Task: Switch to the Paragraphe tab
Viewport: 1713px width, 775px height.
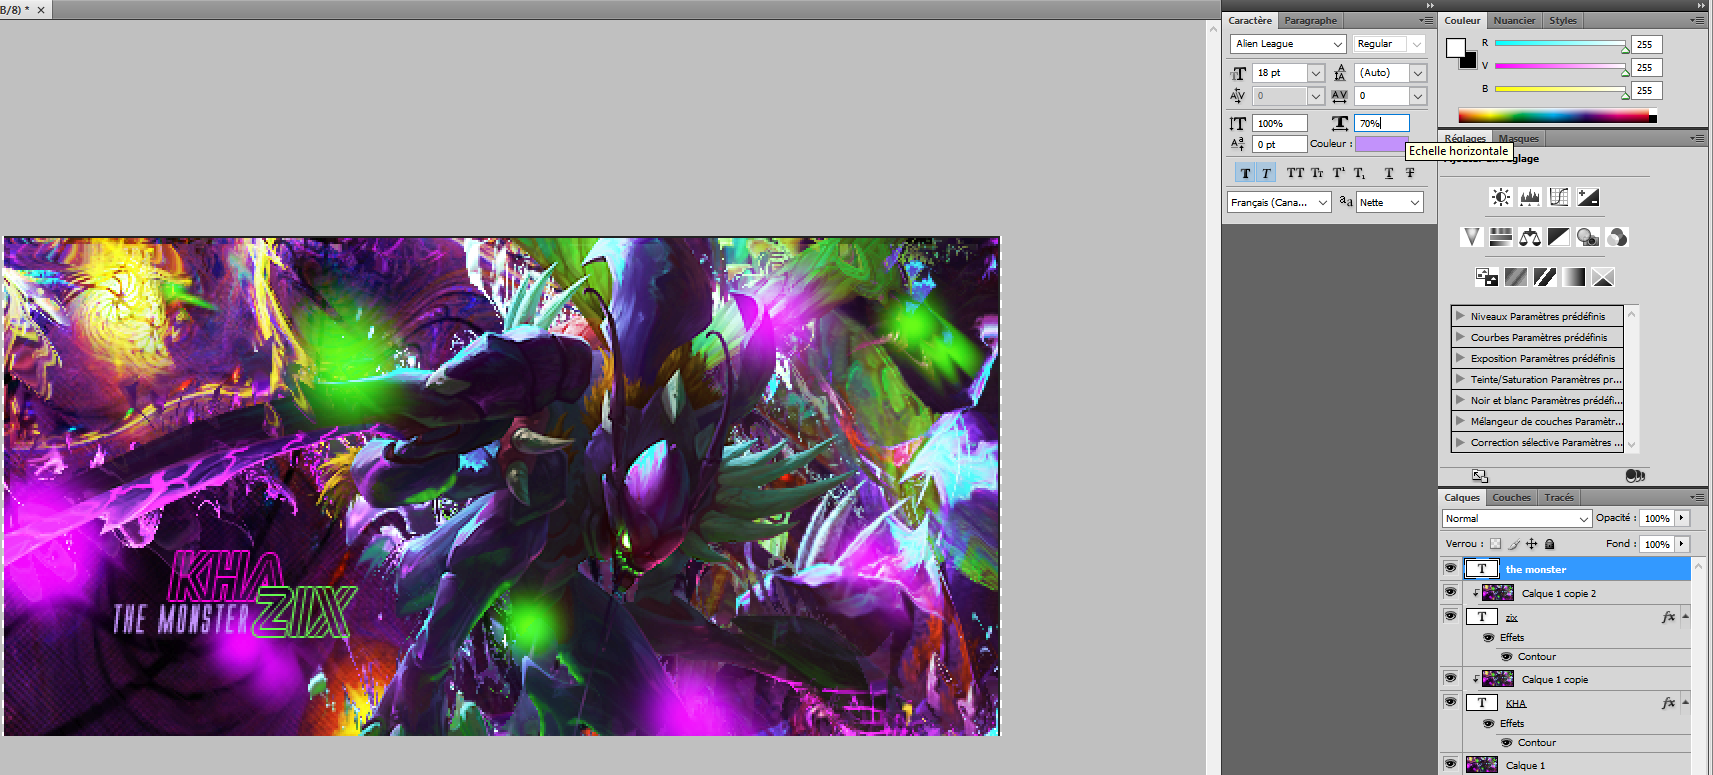Action: pyautogui.click(x=1310, y=20)
